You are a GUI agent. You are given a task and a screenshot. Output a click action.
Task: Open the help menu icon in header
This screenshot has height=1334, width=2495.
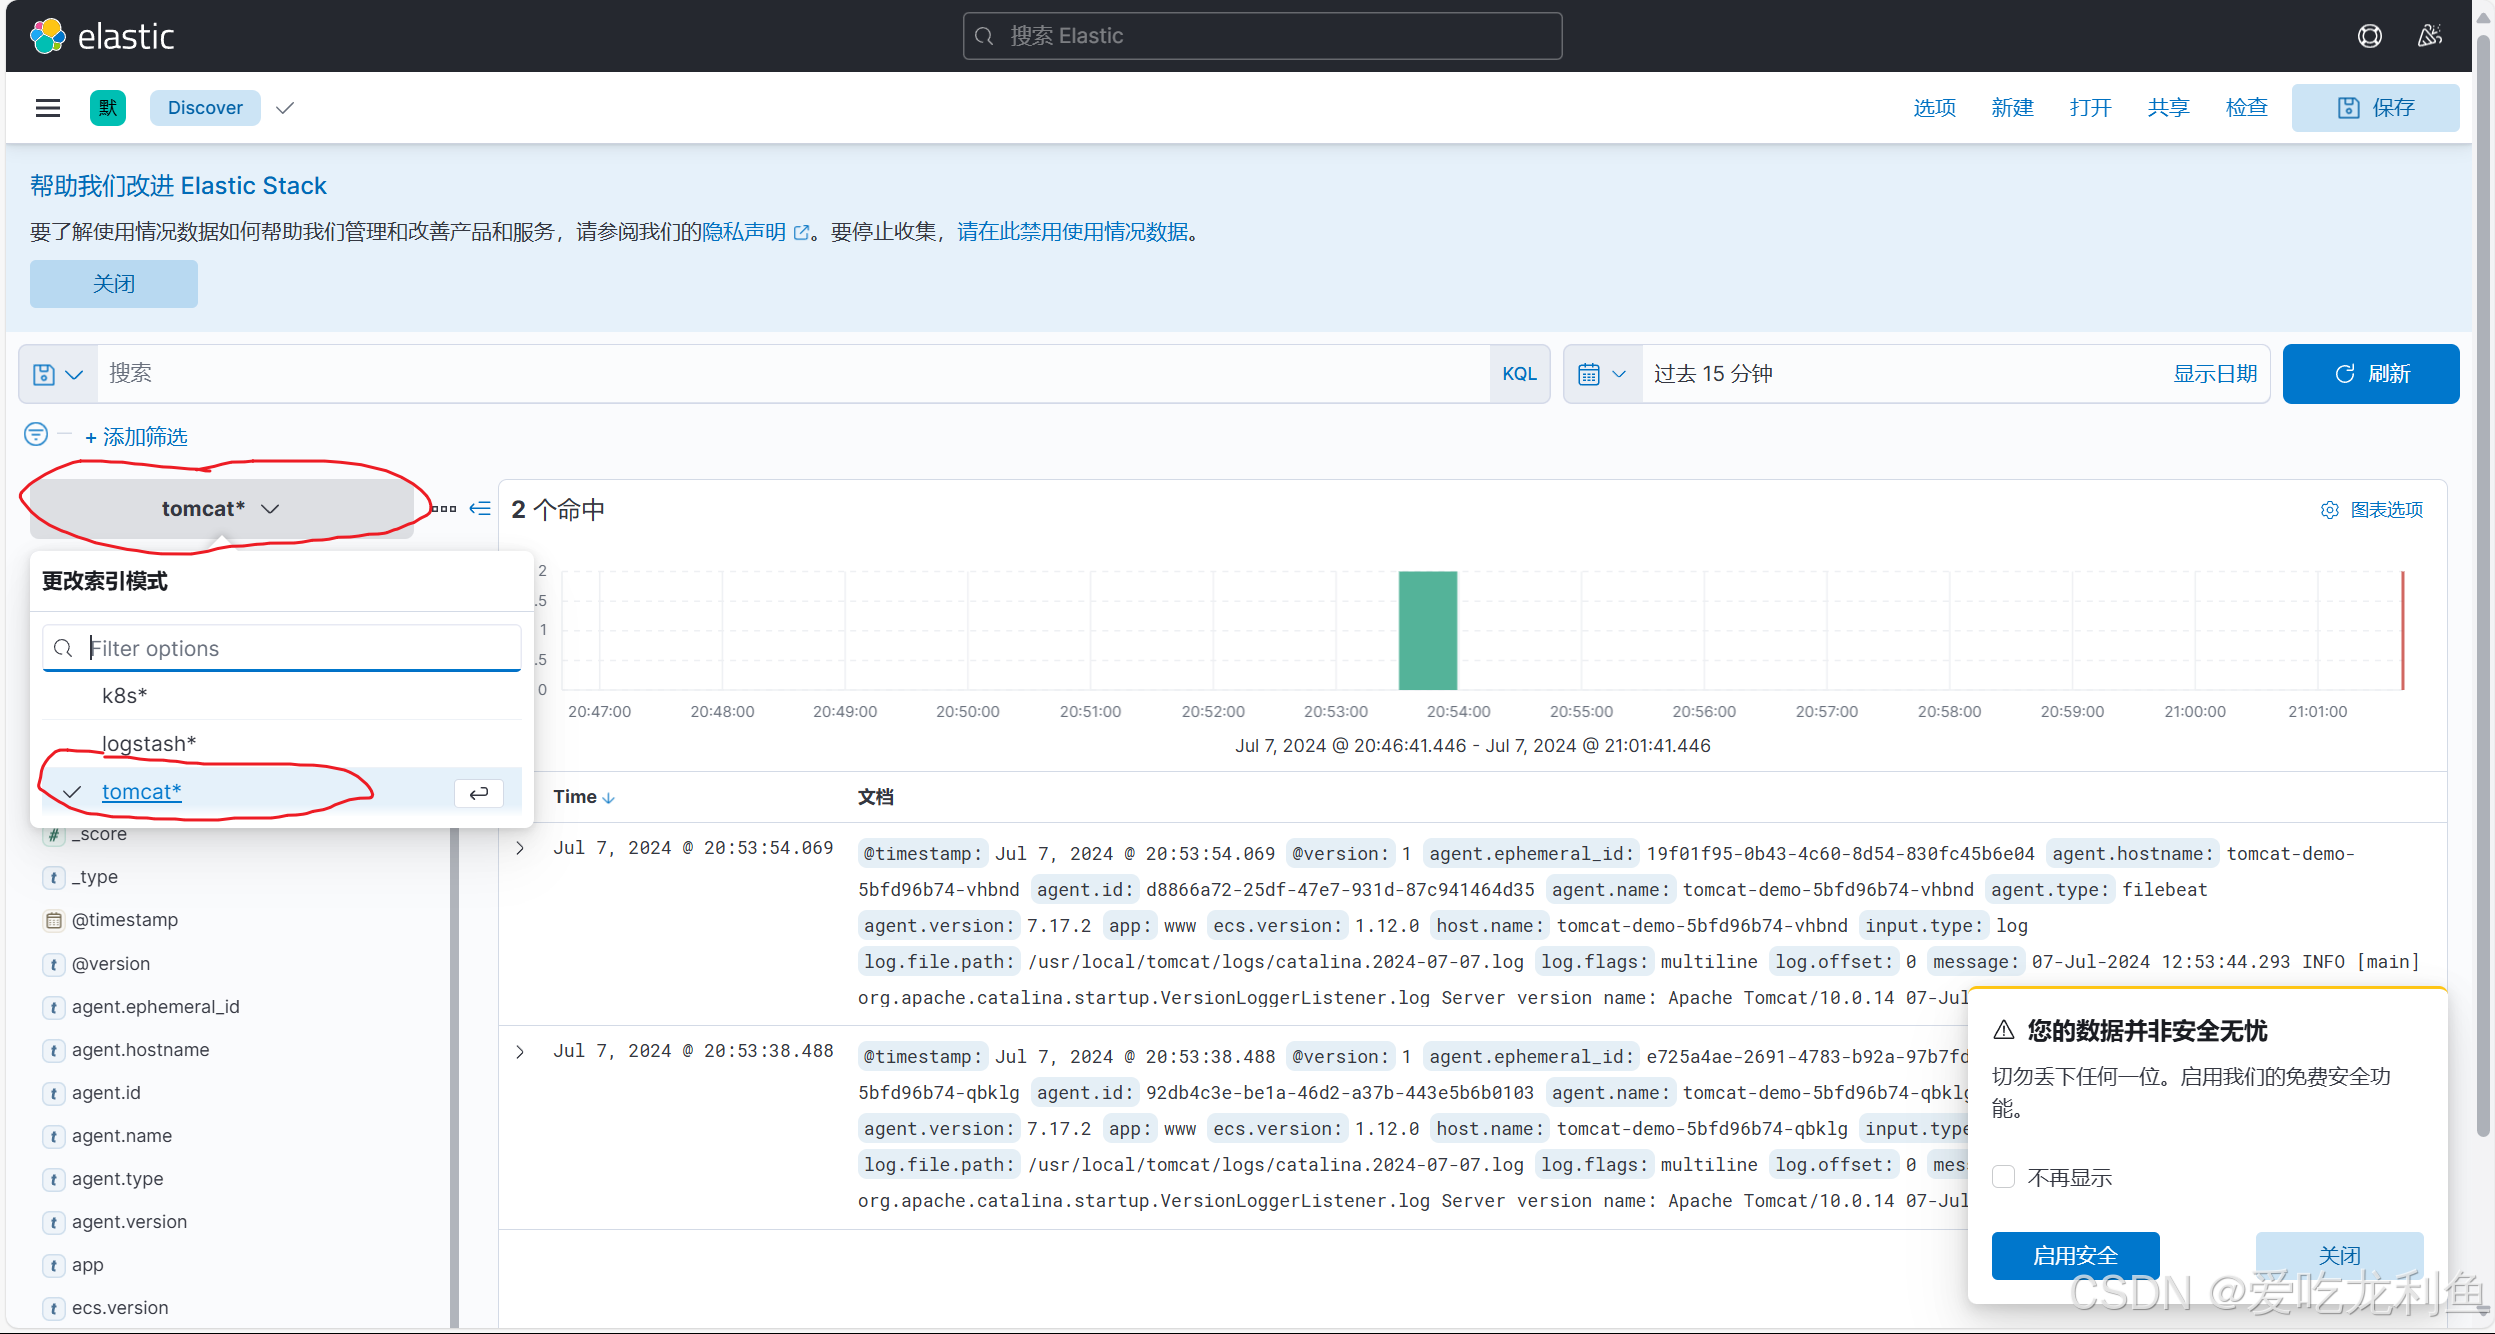2369,36
